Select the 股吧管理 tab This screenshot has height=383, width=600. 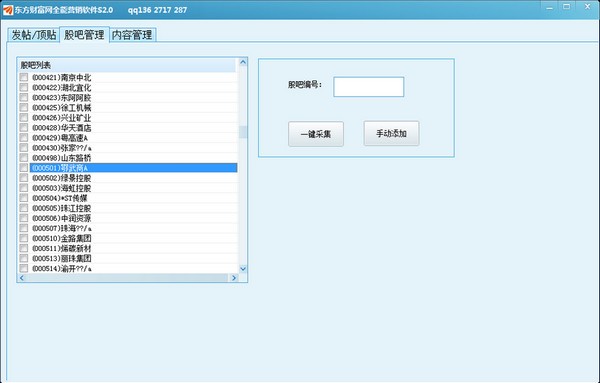(x=84, y=34)
